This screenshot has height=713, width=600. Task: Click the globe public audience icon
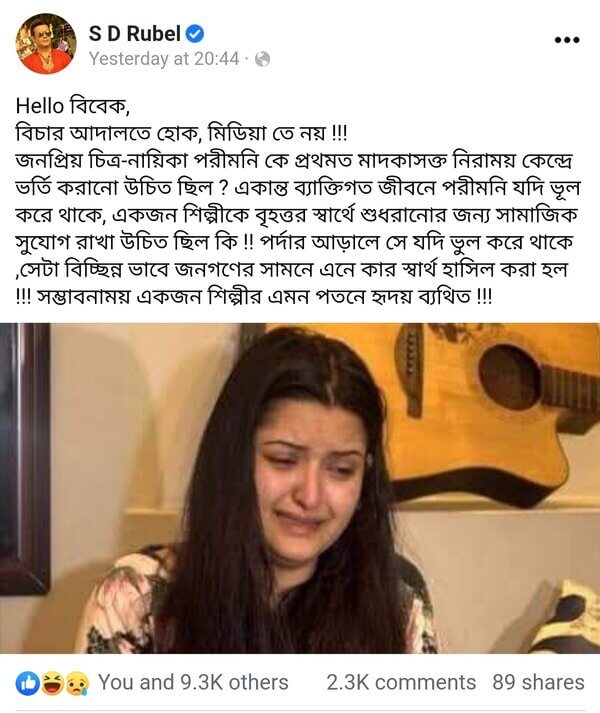coord(262,59)
